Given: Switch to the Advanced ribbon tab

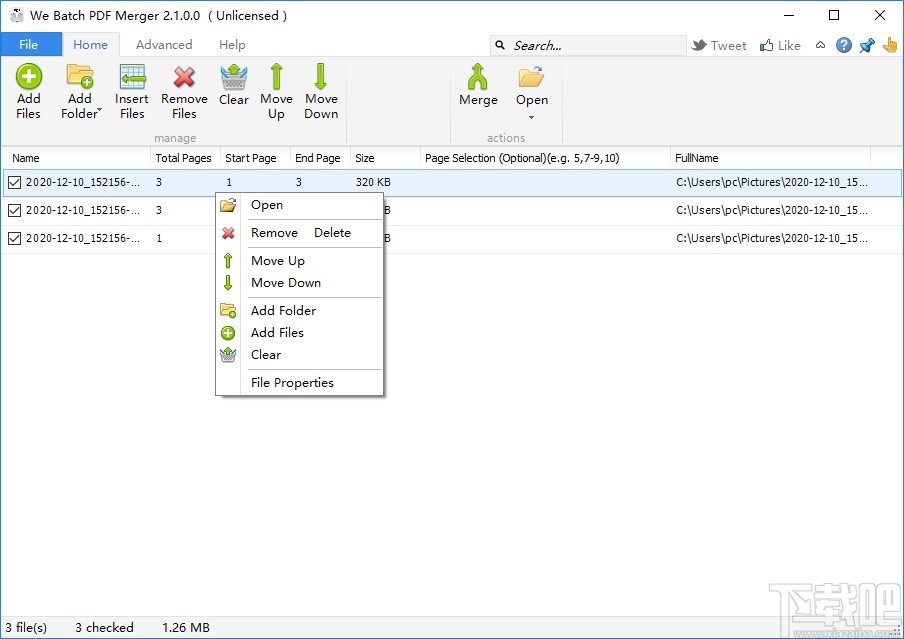Looking at the screenshot, I should click(164, 44).
